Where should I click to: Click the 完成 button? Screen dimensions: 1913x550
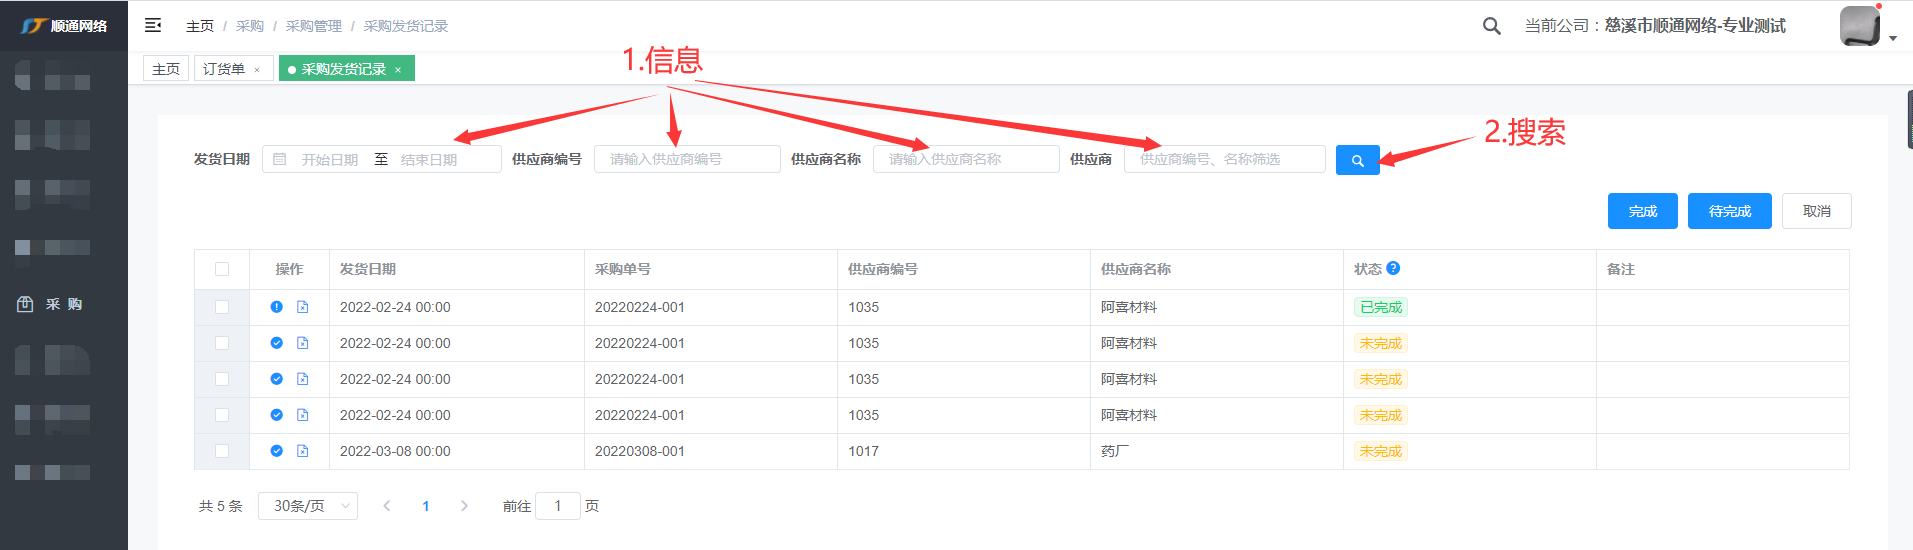(x=1642, y=211)
